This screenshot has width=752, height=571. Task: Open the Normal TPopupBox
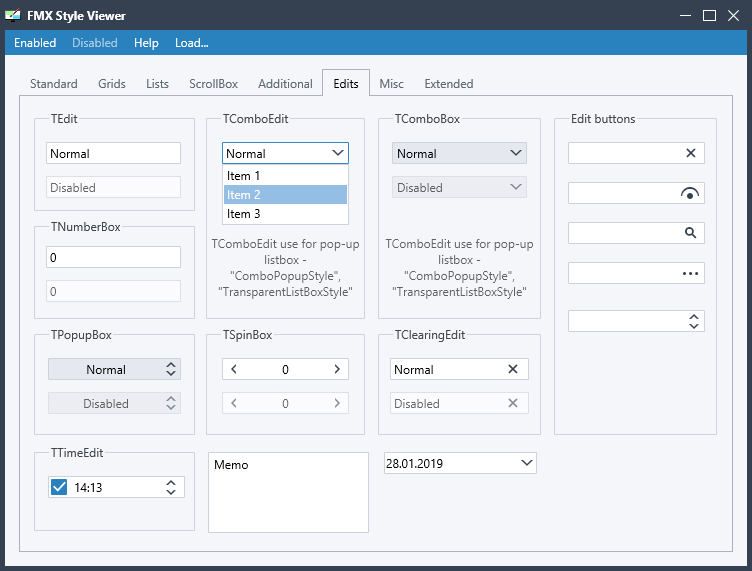point(114,369)
